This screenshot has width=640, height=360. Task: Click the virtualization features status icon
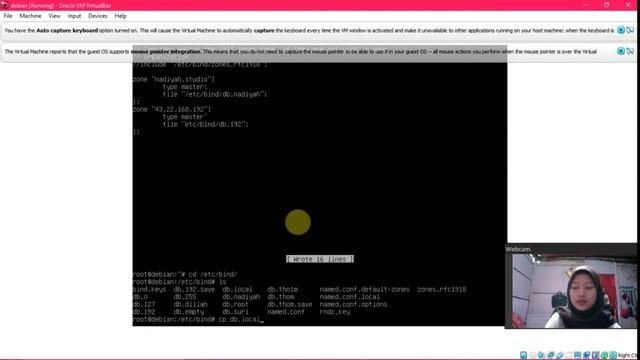pos(596,355)
